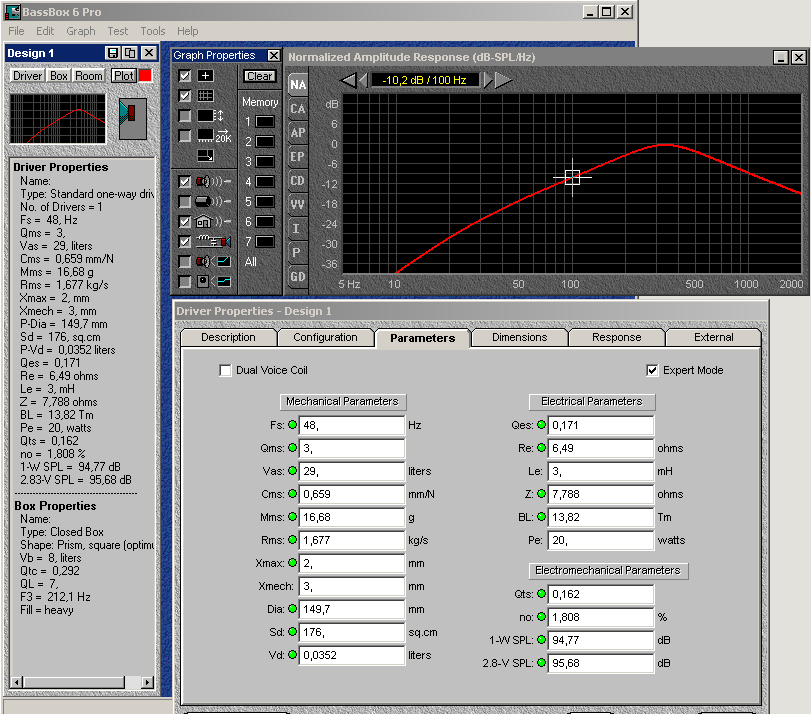This screenshot has height=714, width=811.
Task: Click the save icon in Design 1 header
Action: coord(112,52)
